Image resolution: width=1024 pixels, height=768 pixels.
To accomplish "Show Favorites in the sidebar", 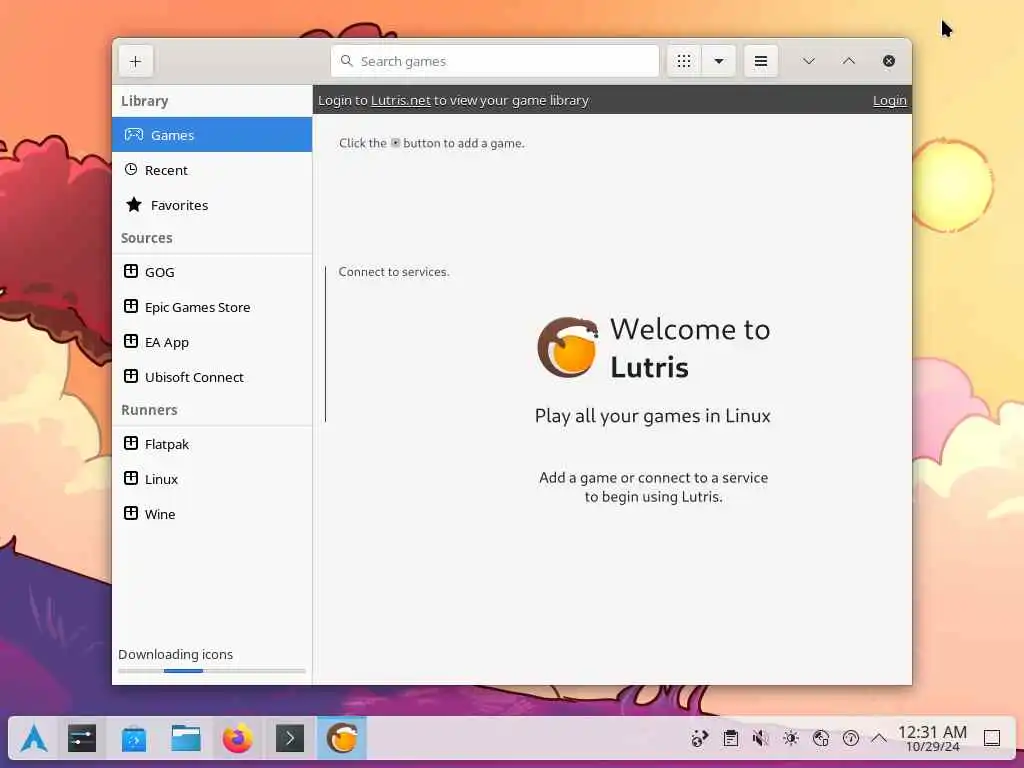I will coord(212,205).
